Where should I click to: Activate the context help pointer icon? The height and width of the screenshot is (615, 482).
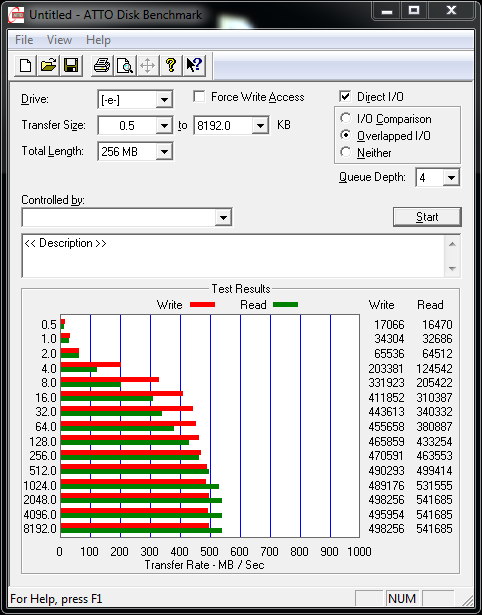[194, 65]
